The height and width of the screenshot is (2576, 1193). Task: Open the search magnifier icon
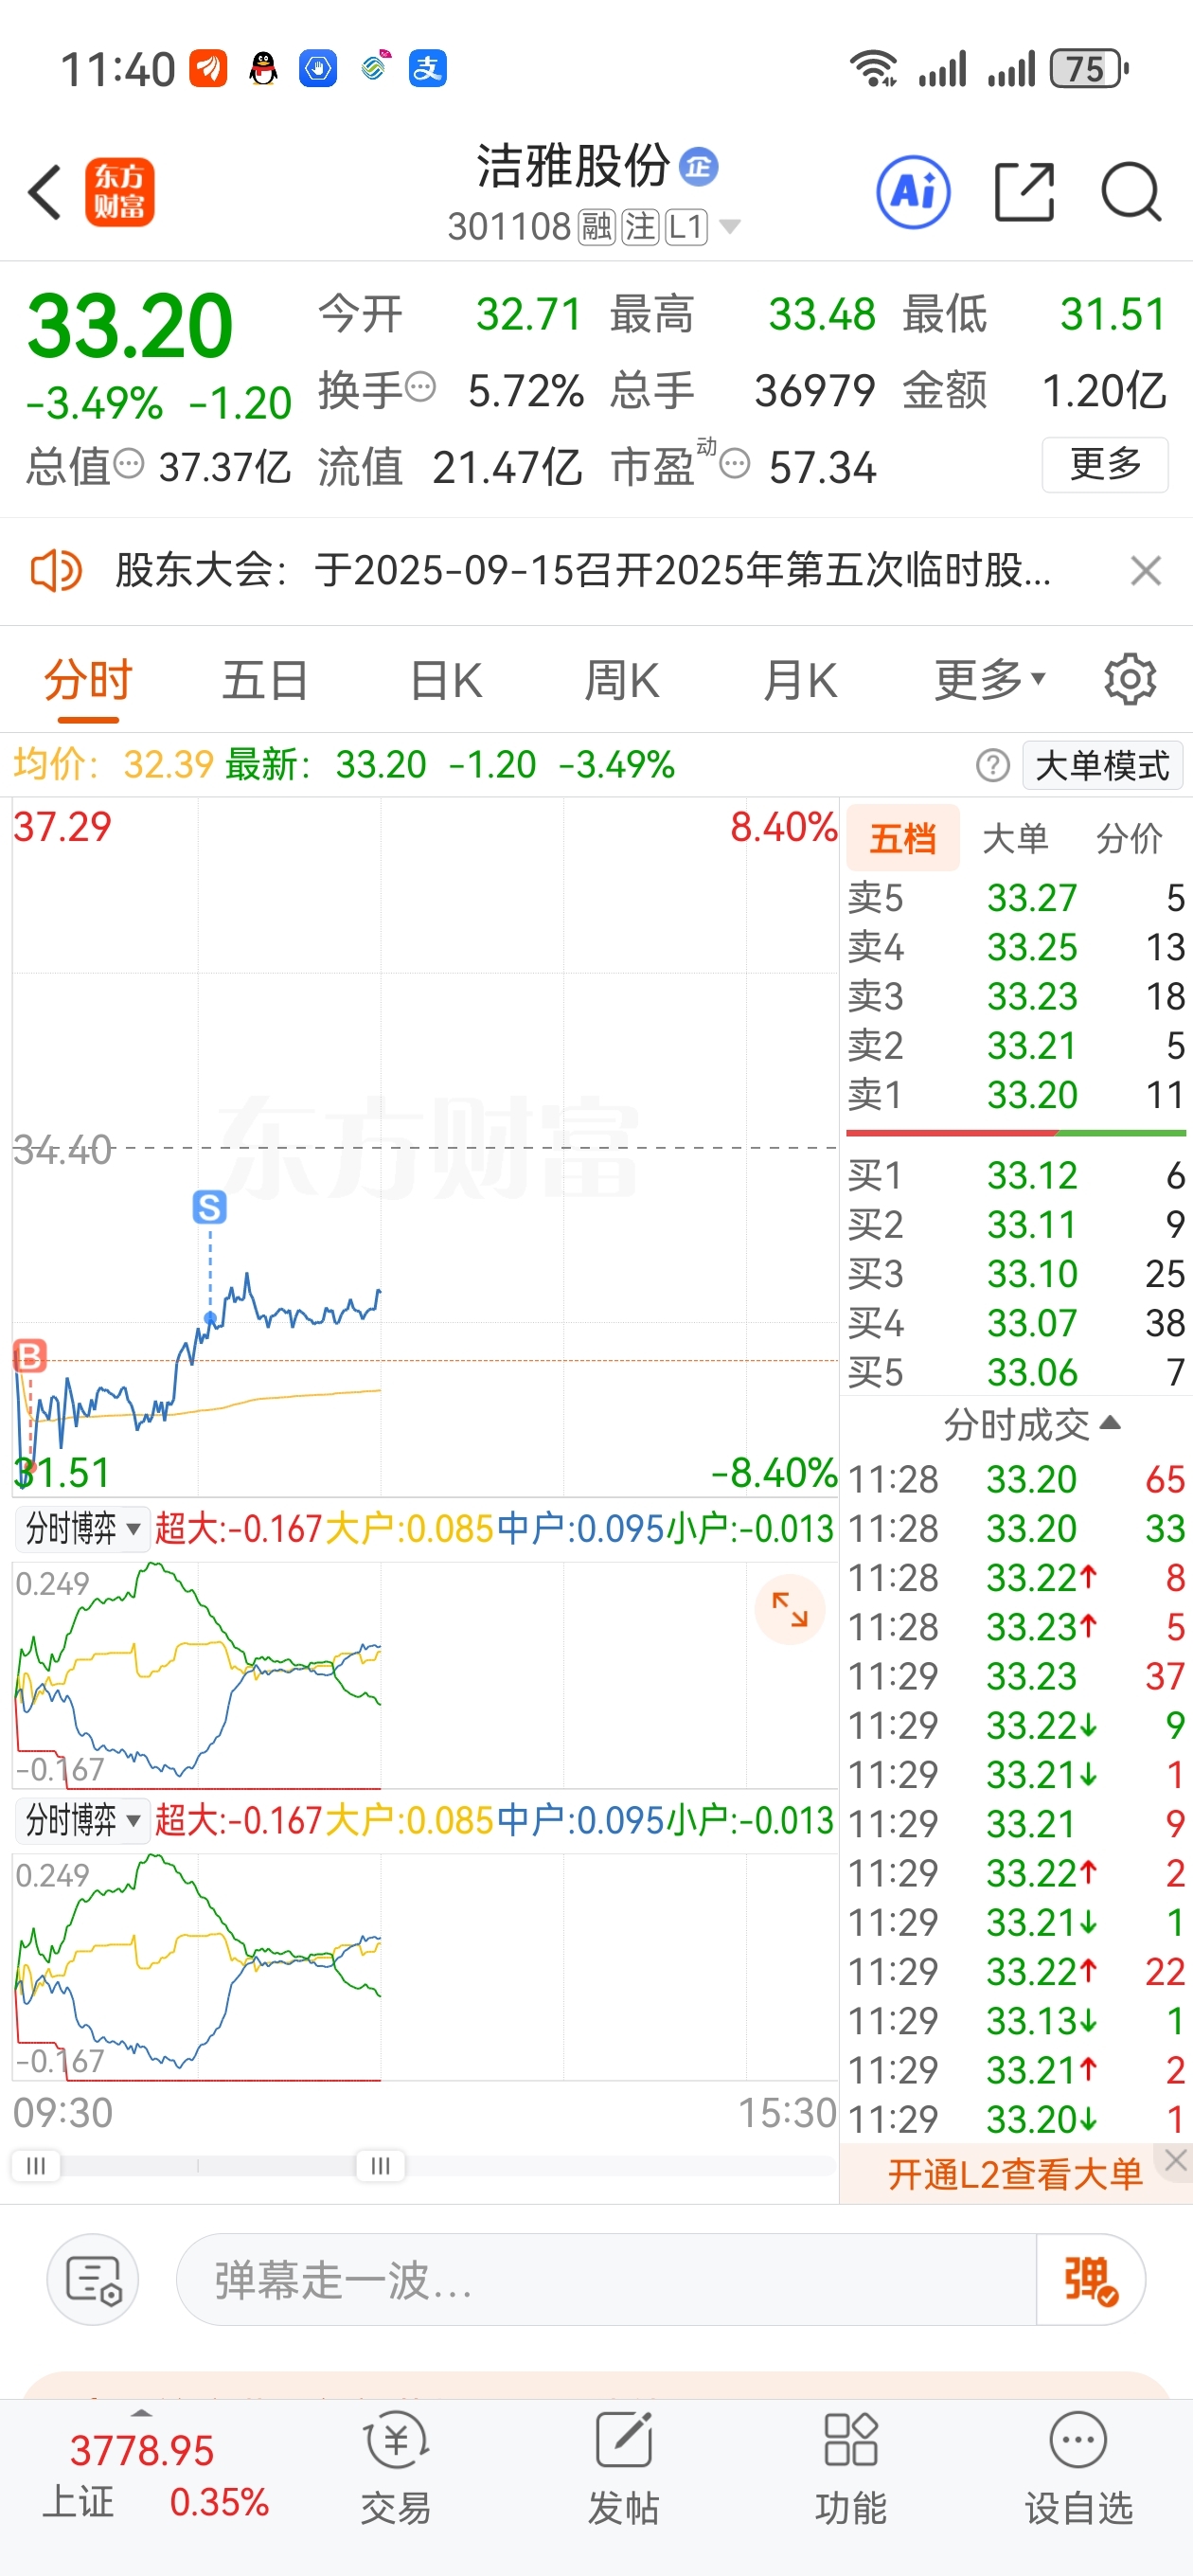pos(1131,191)
